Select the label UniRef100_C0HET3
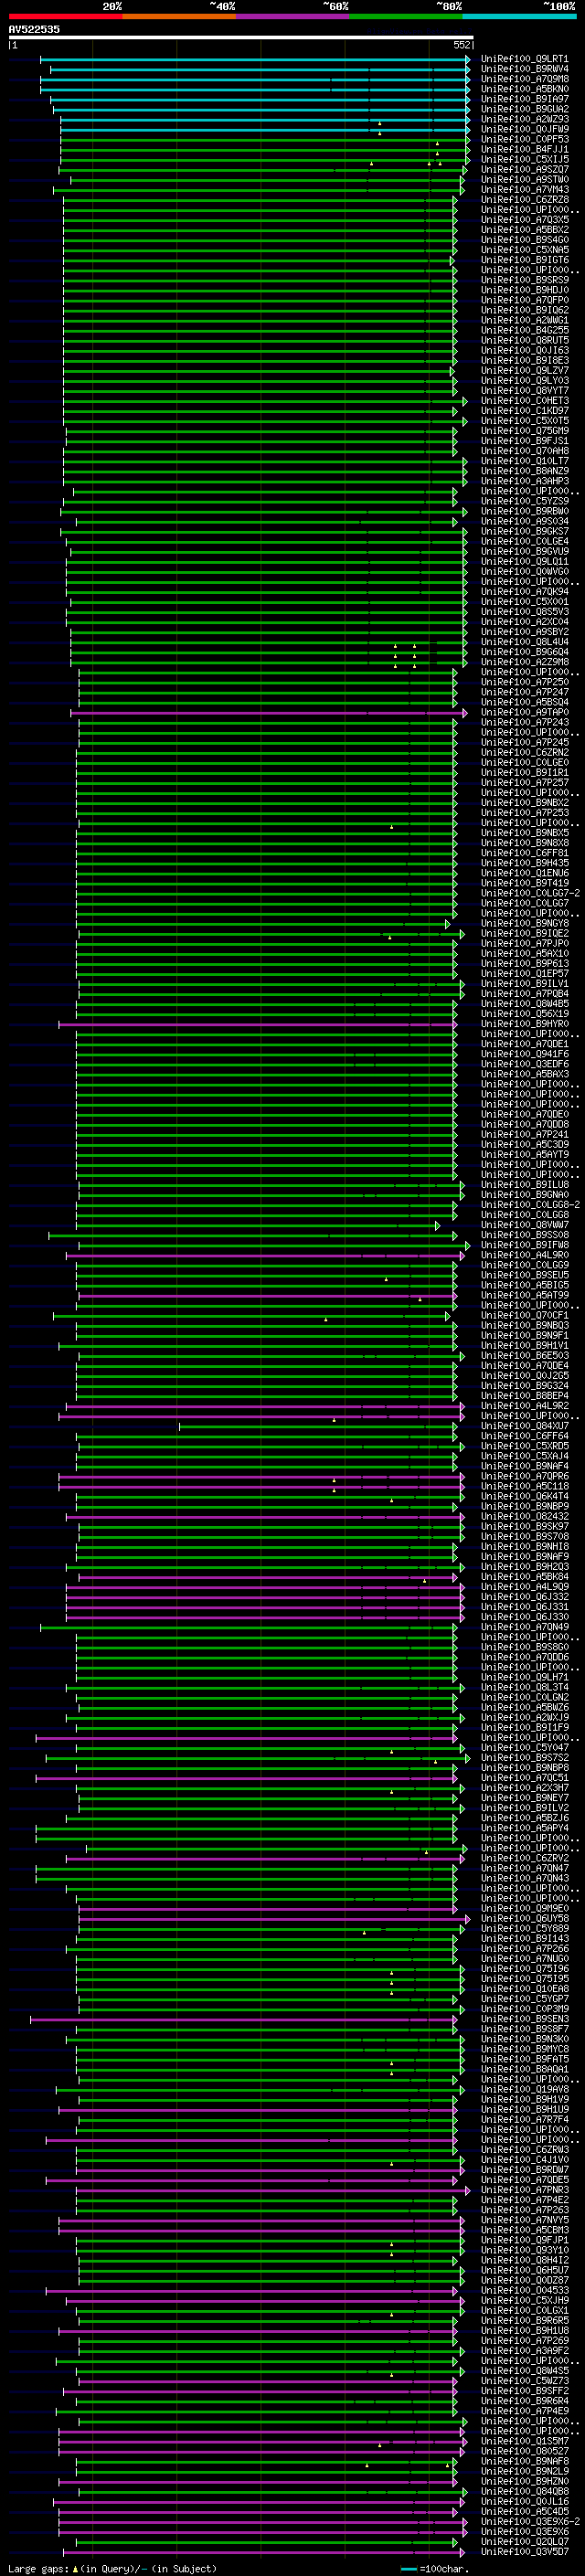The image size is (585, 2576). [524, 400]
